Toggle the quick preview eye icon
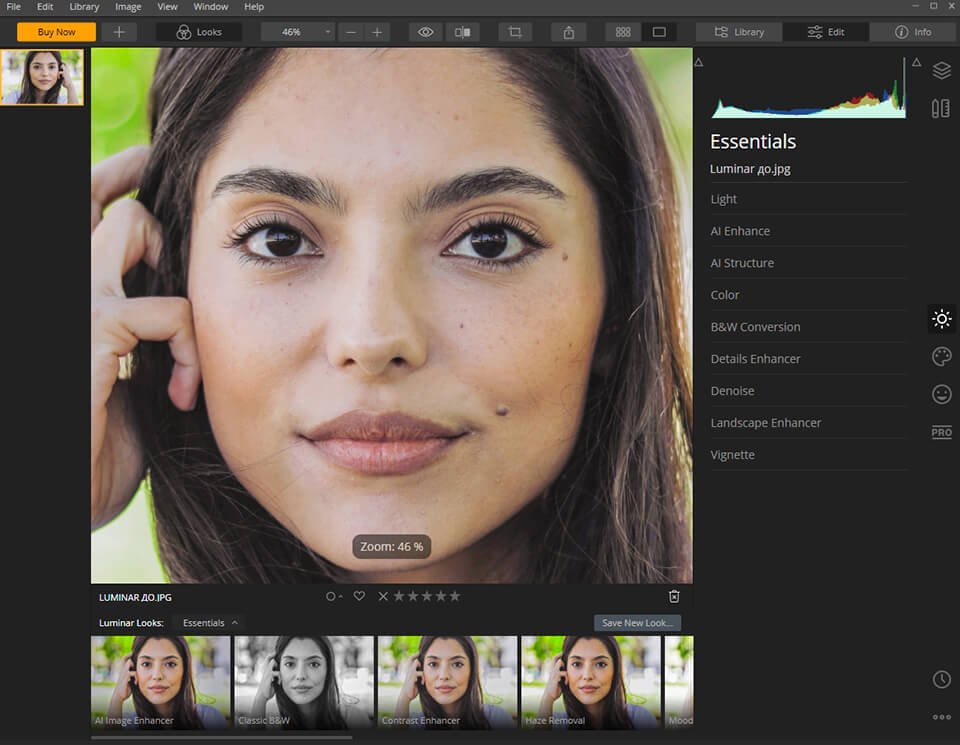The width and height of the screenshot is (960, 745). point(425,32)
